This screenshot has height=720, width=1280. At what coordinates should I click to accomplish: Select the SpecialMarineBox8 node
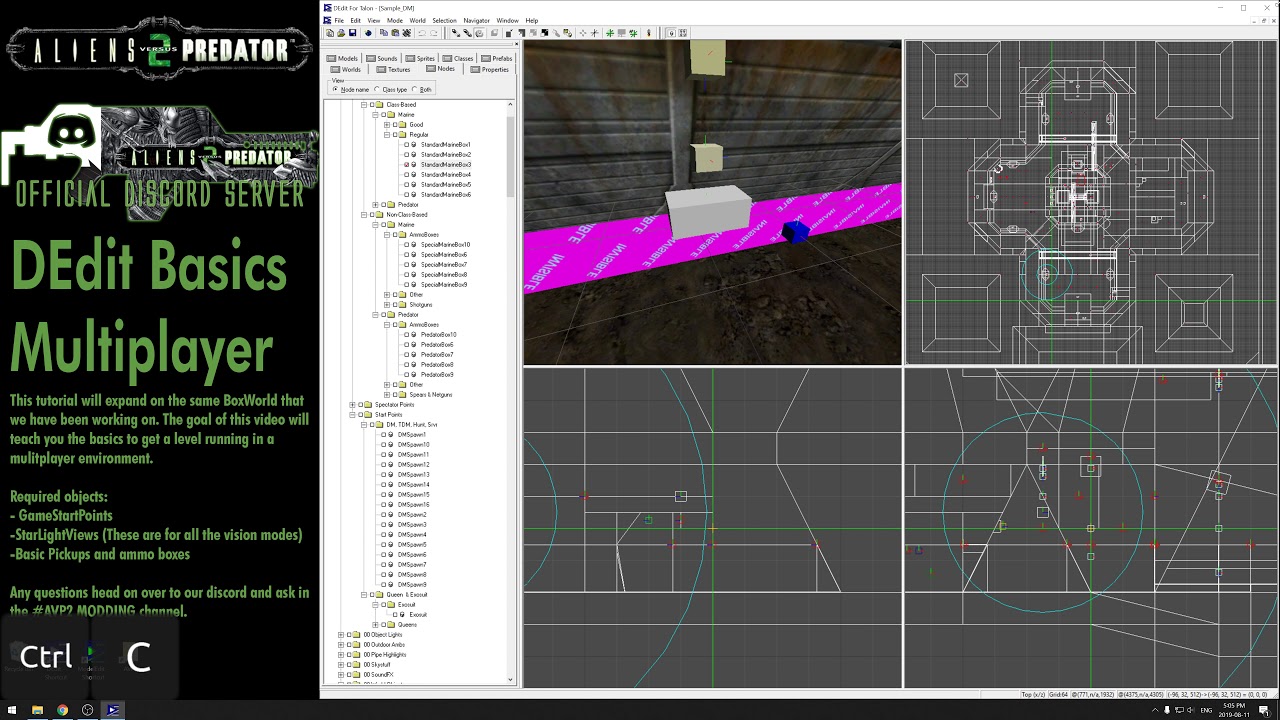445,274
